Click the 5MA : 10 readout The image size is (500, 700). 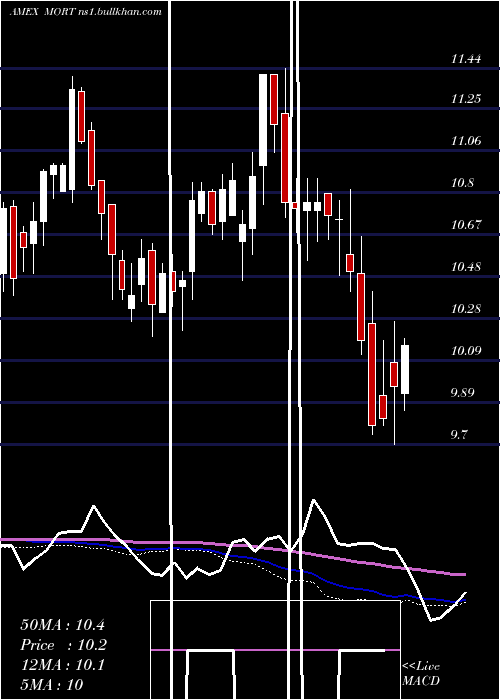[52, 685]
